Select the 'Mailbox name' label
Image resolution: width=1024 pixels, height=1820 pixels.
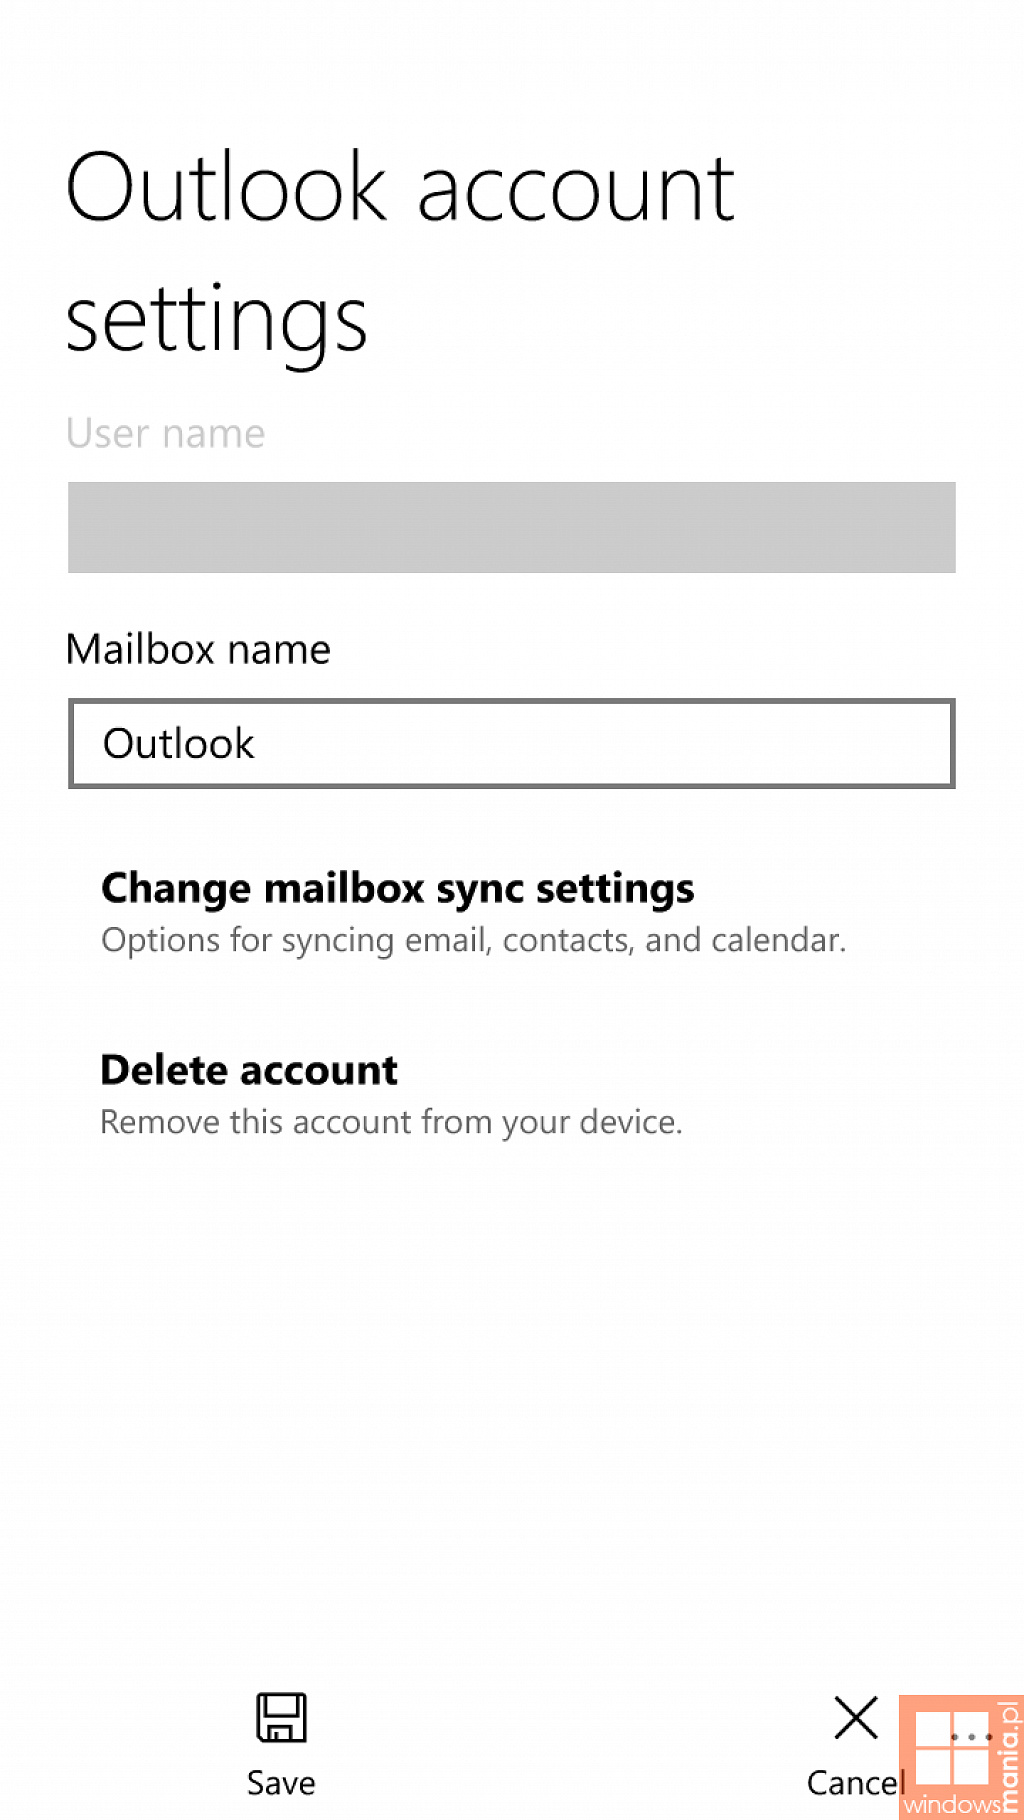click(x=198, y=649)
